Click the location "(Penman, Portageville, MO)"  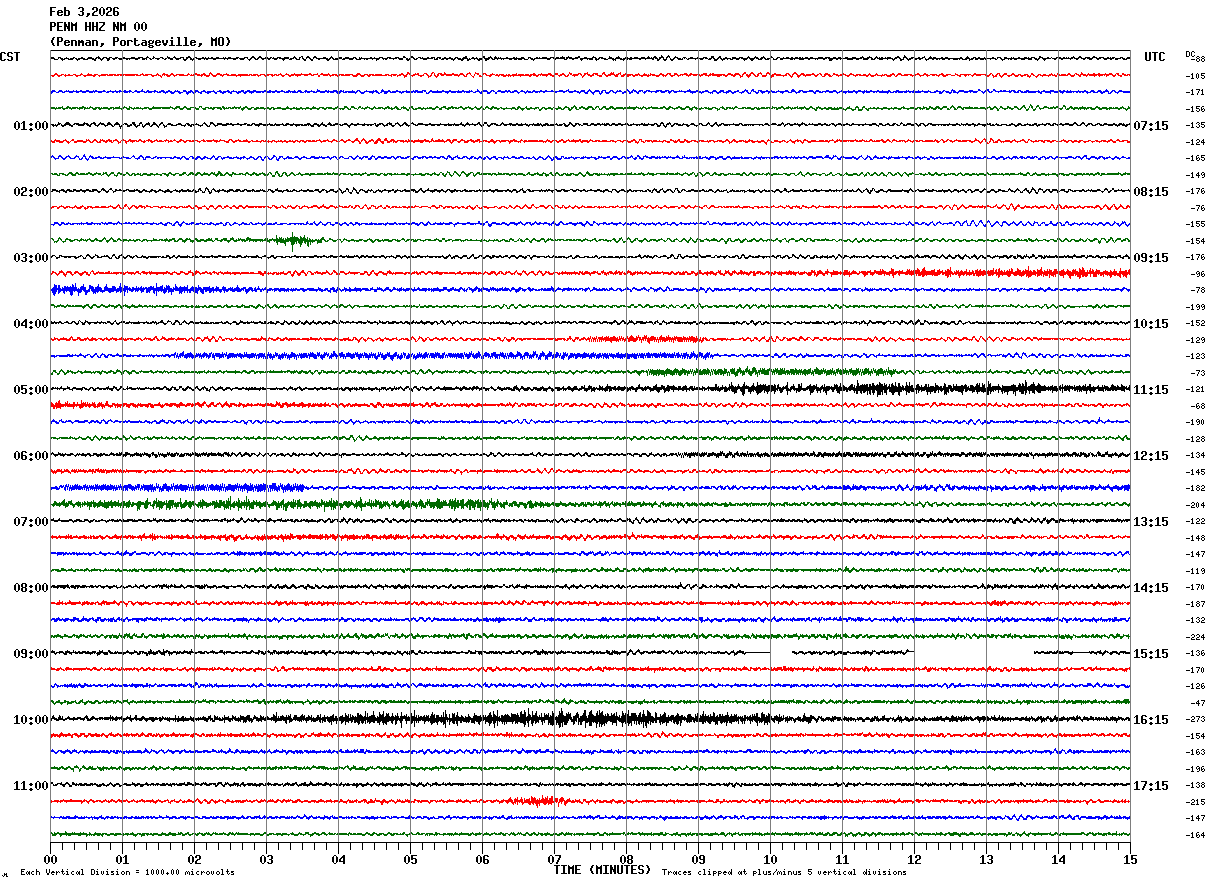click(140, 42)
